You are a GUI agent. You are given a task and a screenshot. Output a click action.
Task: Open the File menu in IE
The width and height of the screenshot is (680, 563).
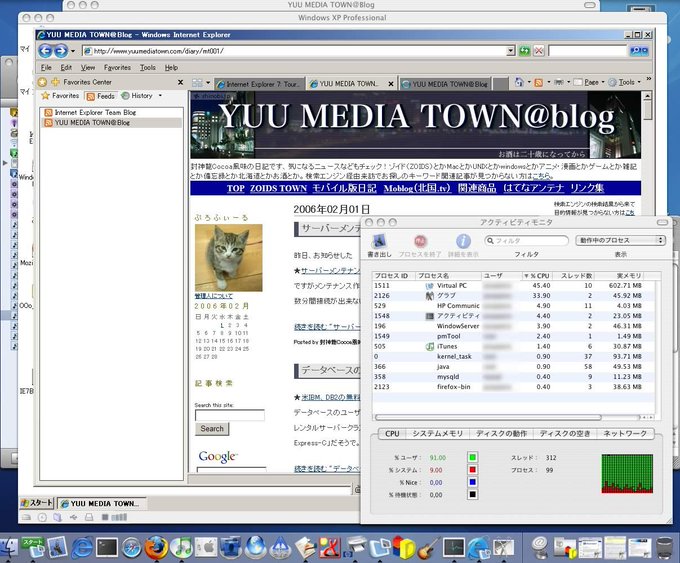coord(46,67)
